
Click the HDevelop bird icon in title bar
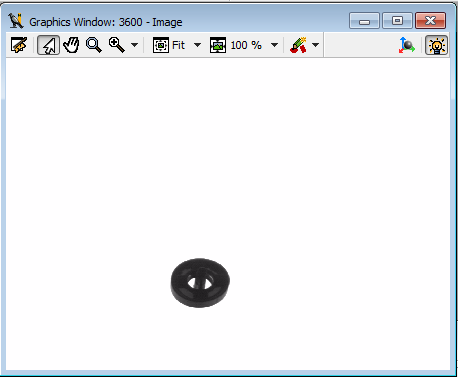click(16, 21)
